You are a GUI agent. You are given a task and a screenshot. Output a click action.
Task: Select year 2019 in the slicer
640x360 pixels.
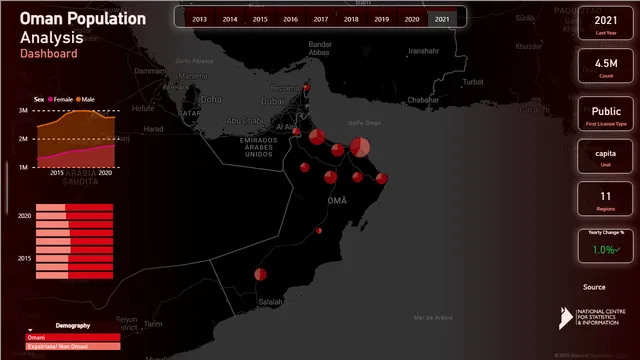(382, 19)
